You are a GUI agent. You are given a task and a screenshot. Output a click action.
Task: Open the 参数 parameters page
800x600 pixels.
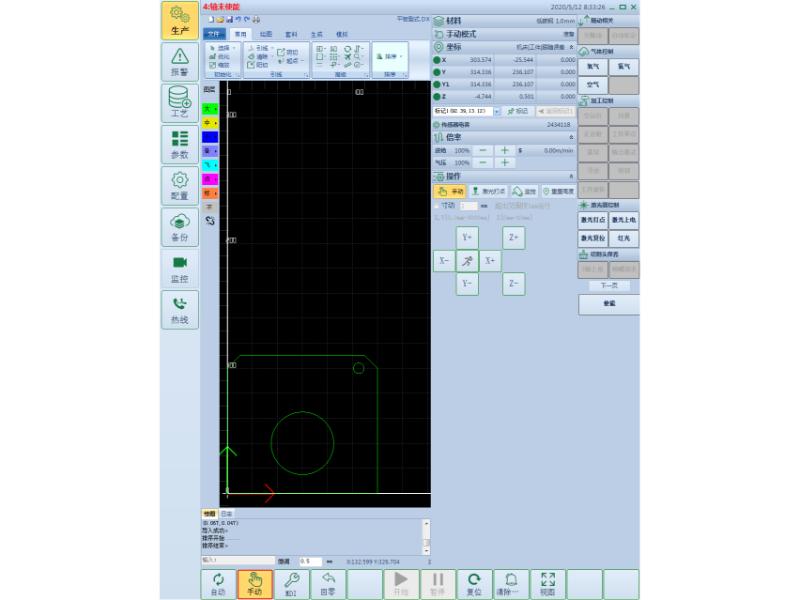179,145
